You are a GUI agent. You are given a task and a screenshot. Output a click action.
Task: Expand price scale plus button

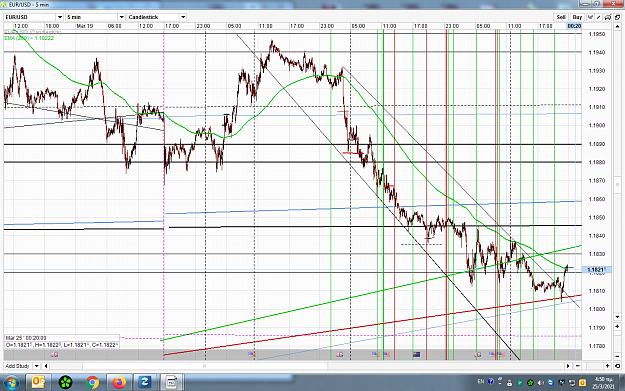617,326
